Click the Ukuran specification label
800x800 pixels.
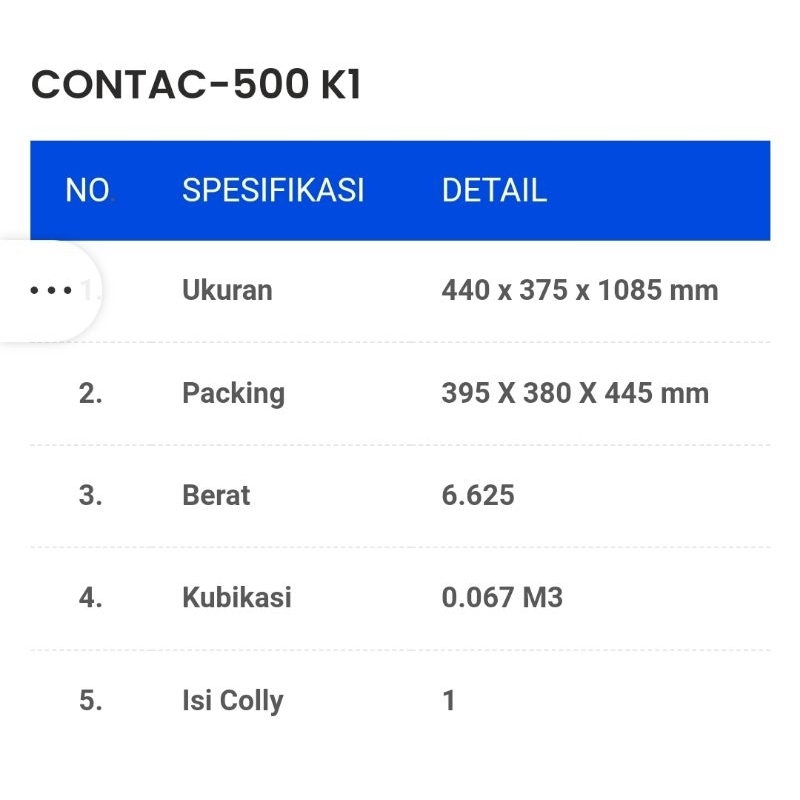click(227, 291)
